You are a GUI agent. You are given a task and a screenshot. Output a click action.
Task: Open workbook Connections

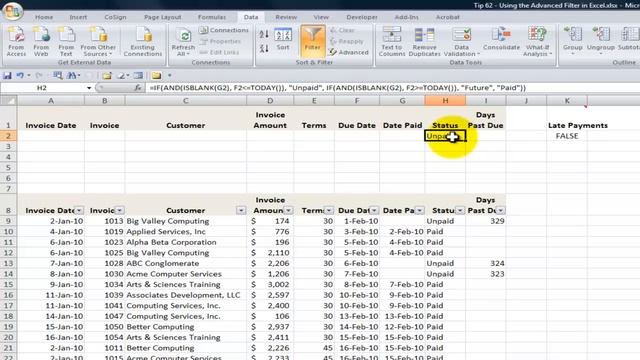(x=224, y=30)
